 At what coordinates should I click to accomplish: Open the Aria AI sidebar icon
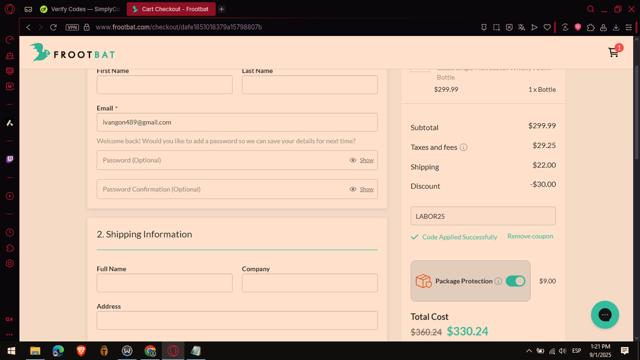[x=10, y=123]
